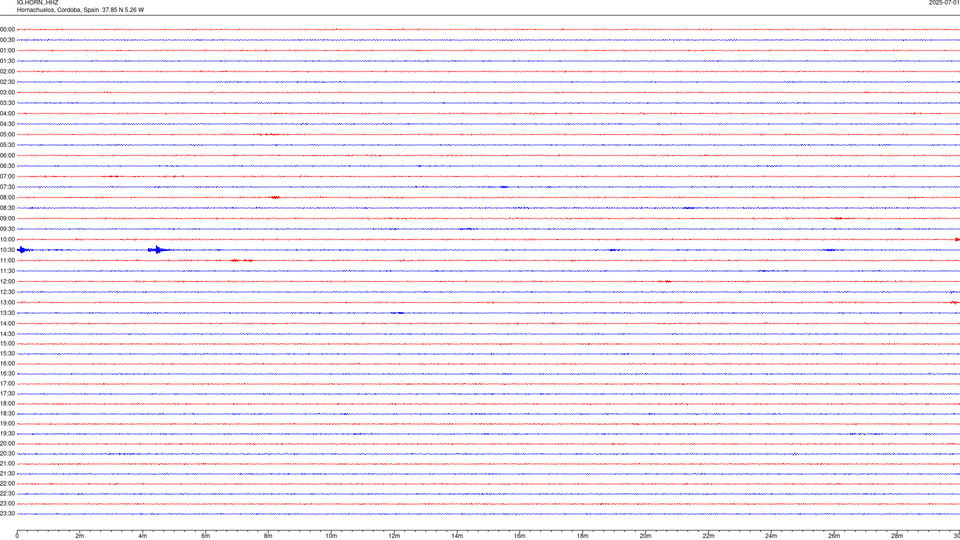Choose the 07:00 trace label

pyautogui.click(x=7, y=176)
